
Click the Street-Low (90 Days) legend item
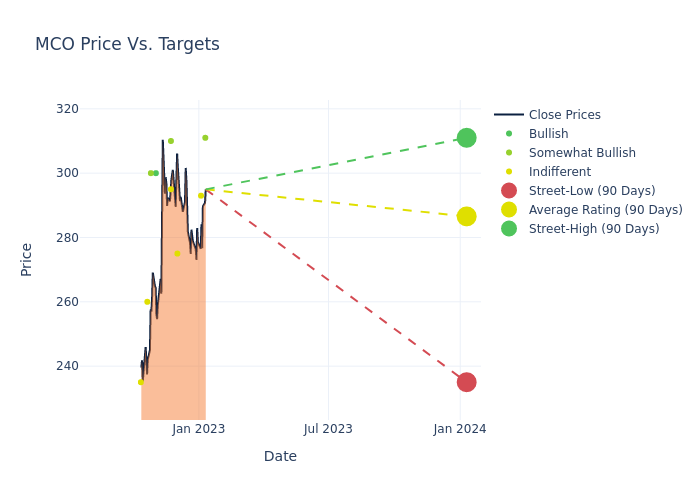pyautogui.click(x=591, y=191)
